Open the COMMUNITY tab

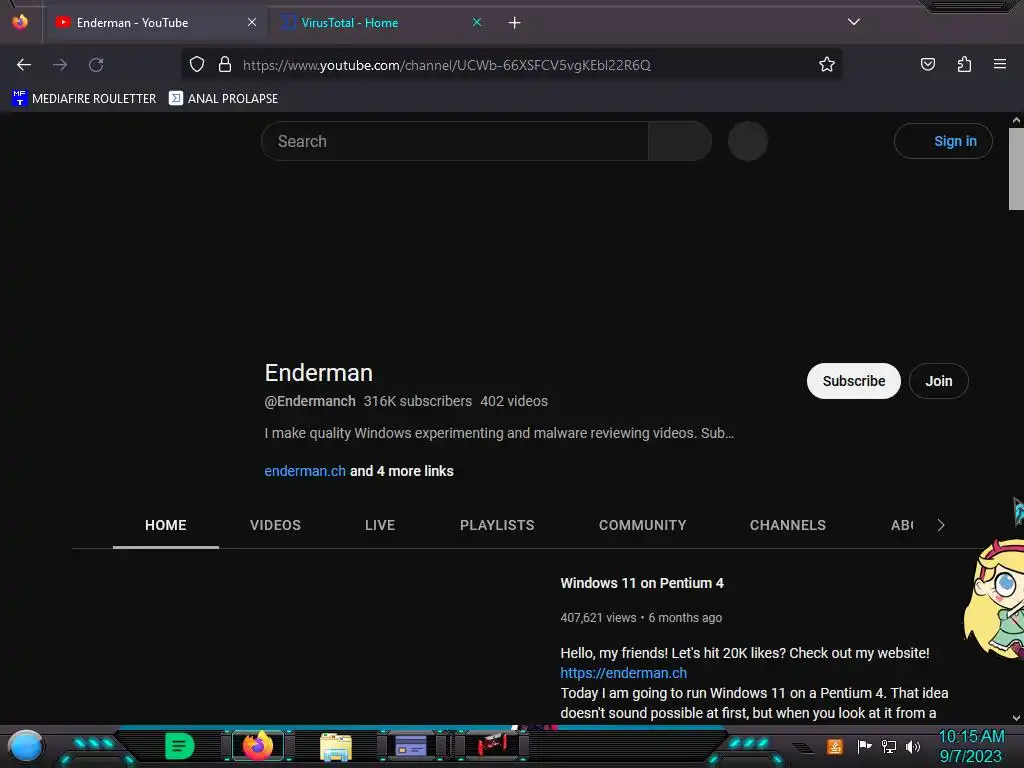coord(643,525)
